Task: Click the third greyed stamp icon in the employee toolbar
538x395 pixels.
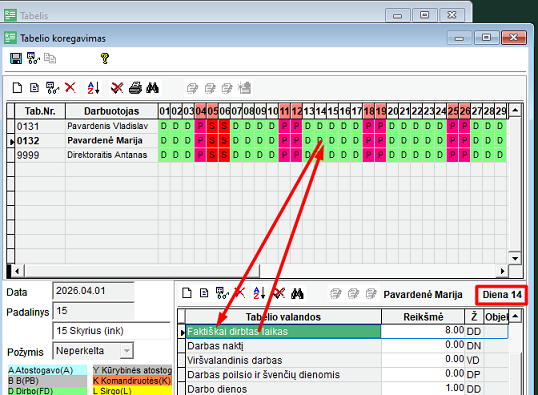Action: click(227, 88)
